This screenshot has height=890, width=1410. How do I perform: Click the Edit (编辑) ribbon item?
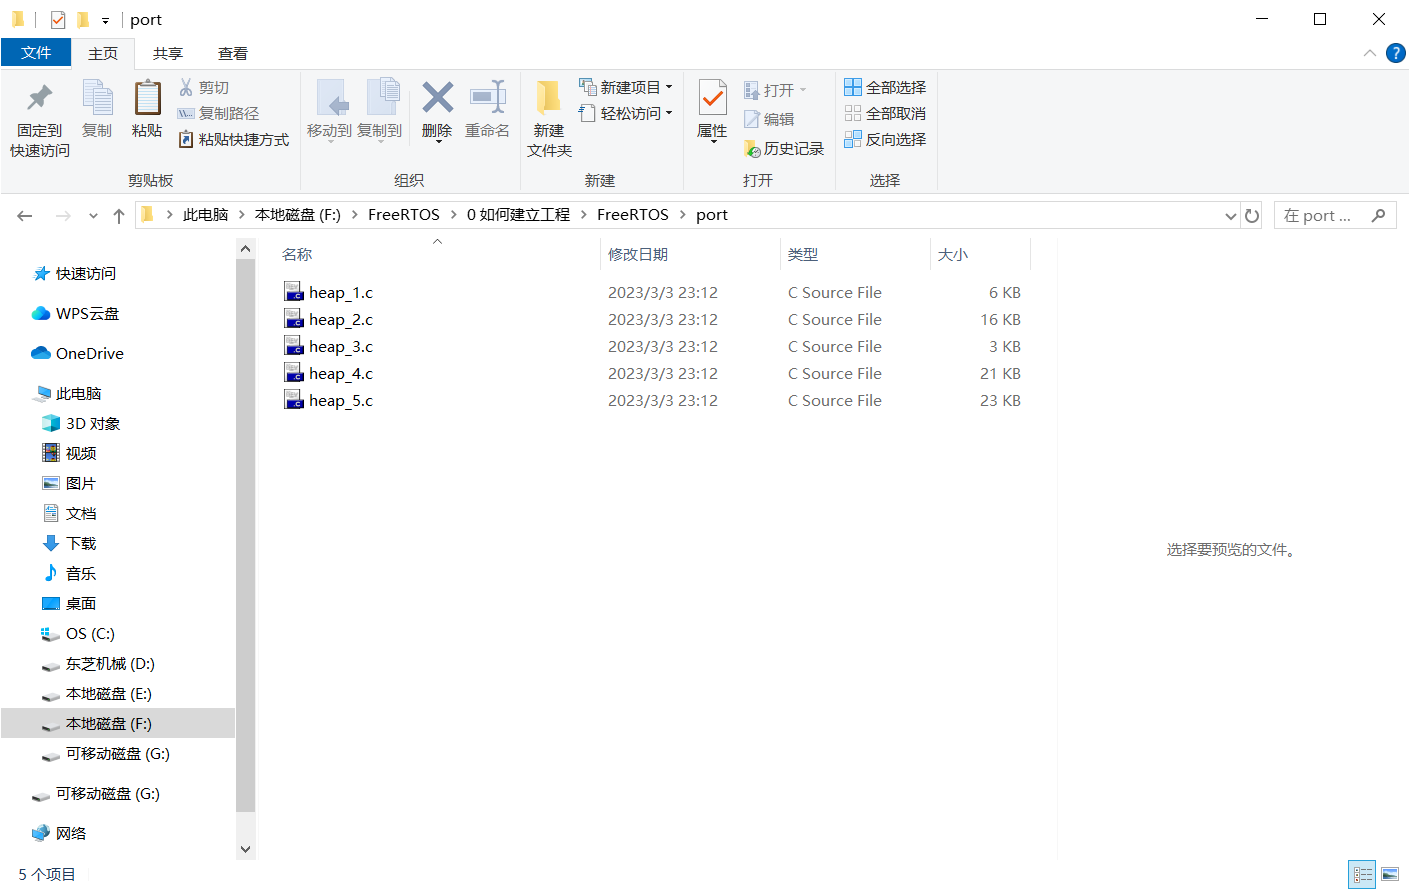point(769,119)
